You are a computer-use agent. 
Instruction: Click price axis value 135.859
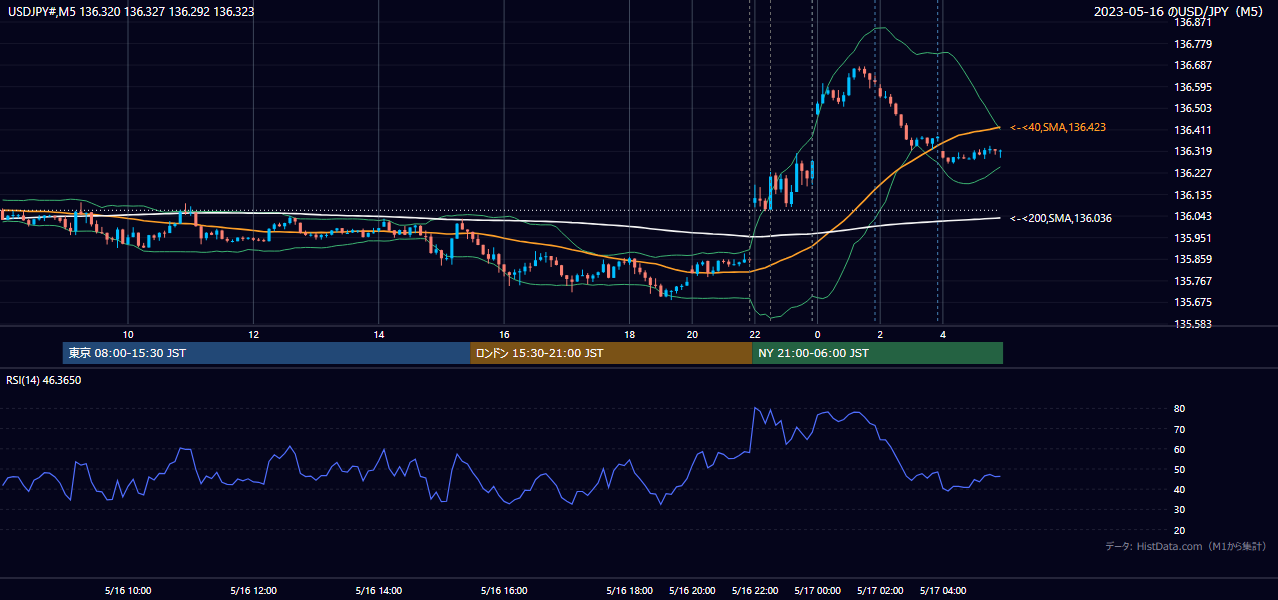(1192, 259)
